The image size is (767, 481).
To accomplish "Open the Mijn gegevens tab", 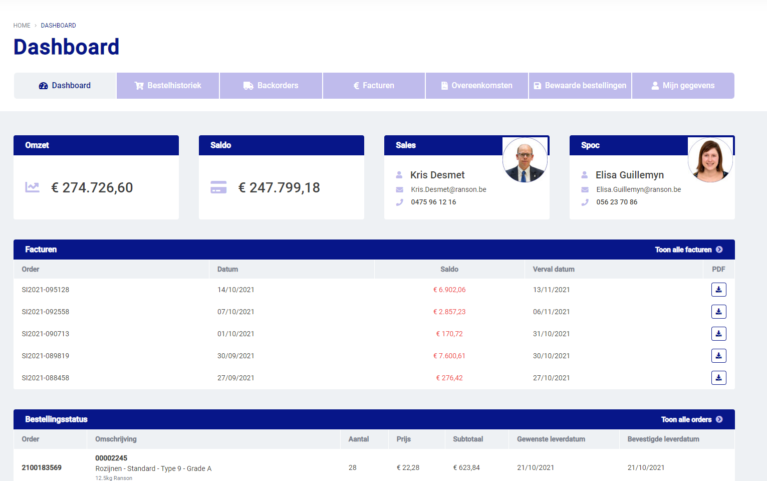I will pyautogui.click(x=681, y=86).
